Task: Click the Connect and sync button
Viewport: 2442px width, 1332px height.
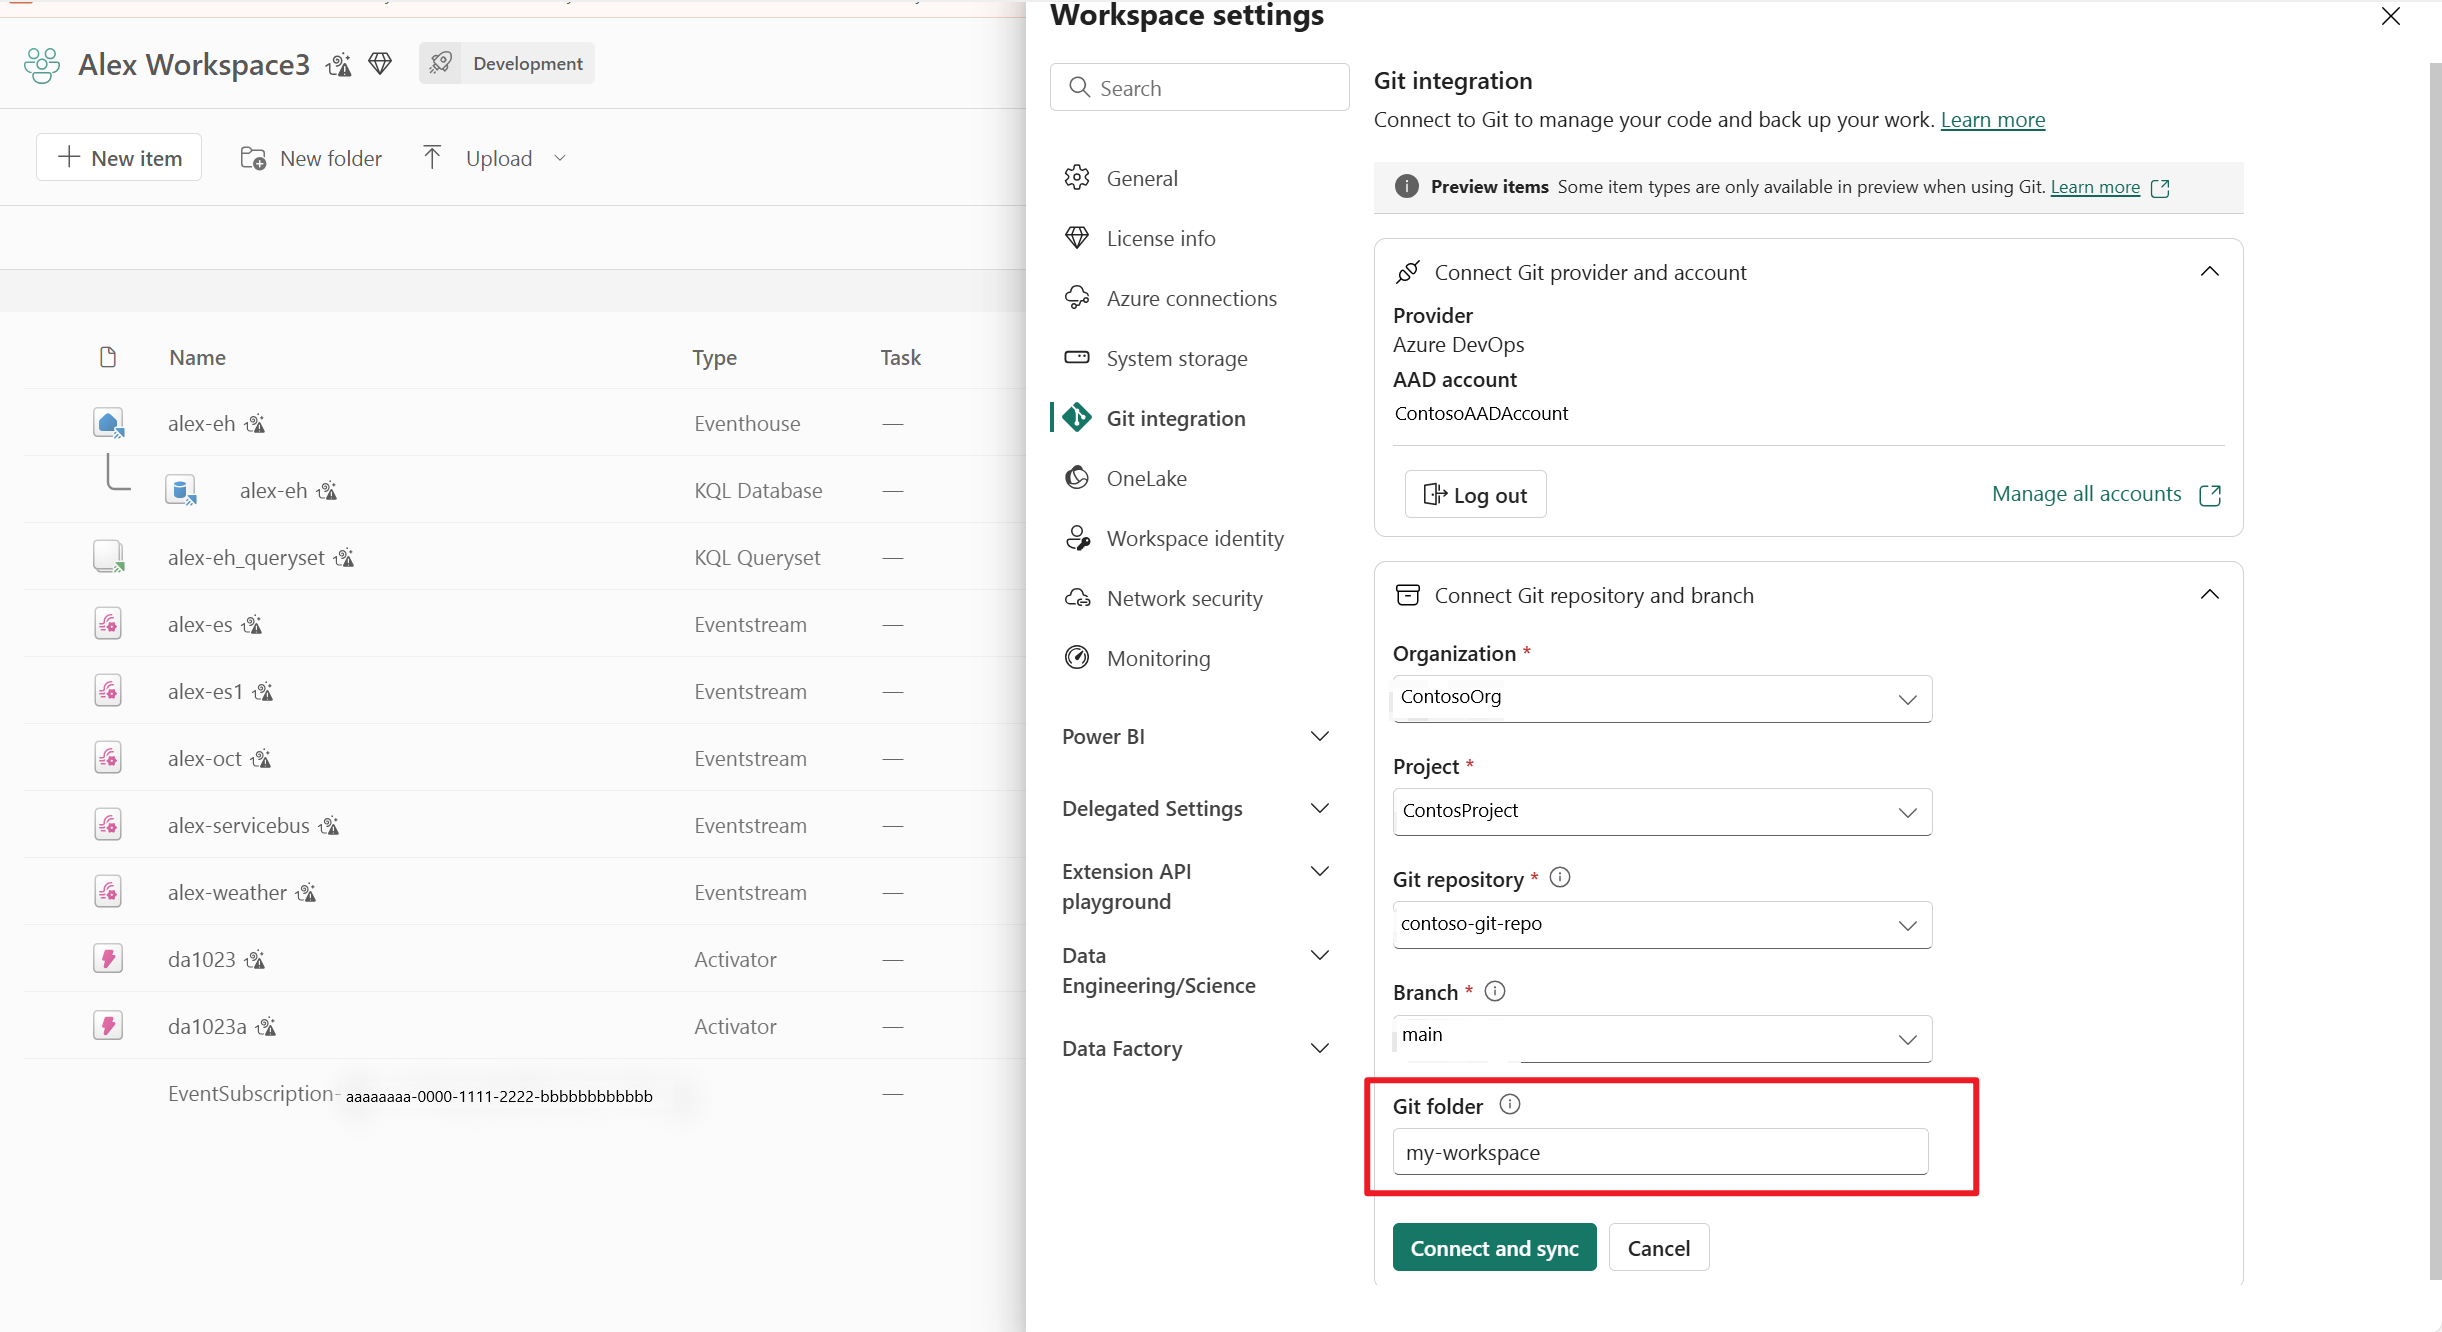Action: pyautogui.click(x=1494, y=1248)
